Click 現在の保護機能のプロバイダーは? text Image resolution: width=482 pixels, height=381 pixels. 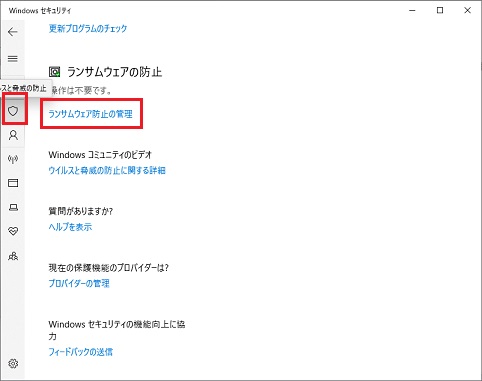(109, 268)
